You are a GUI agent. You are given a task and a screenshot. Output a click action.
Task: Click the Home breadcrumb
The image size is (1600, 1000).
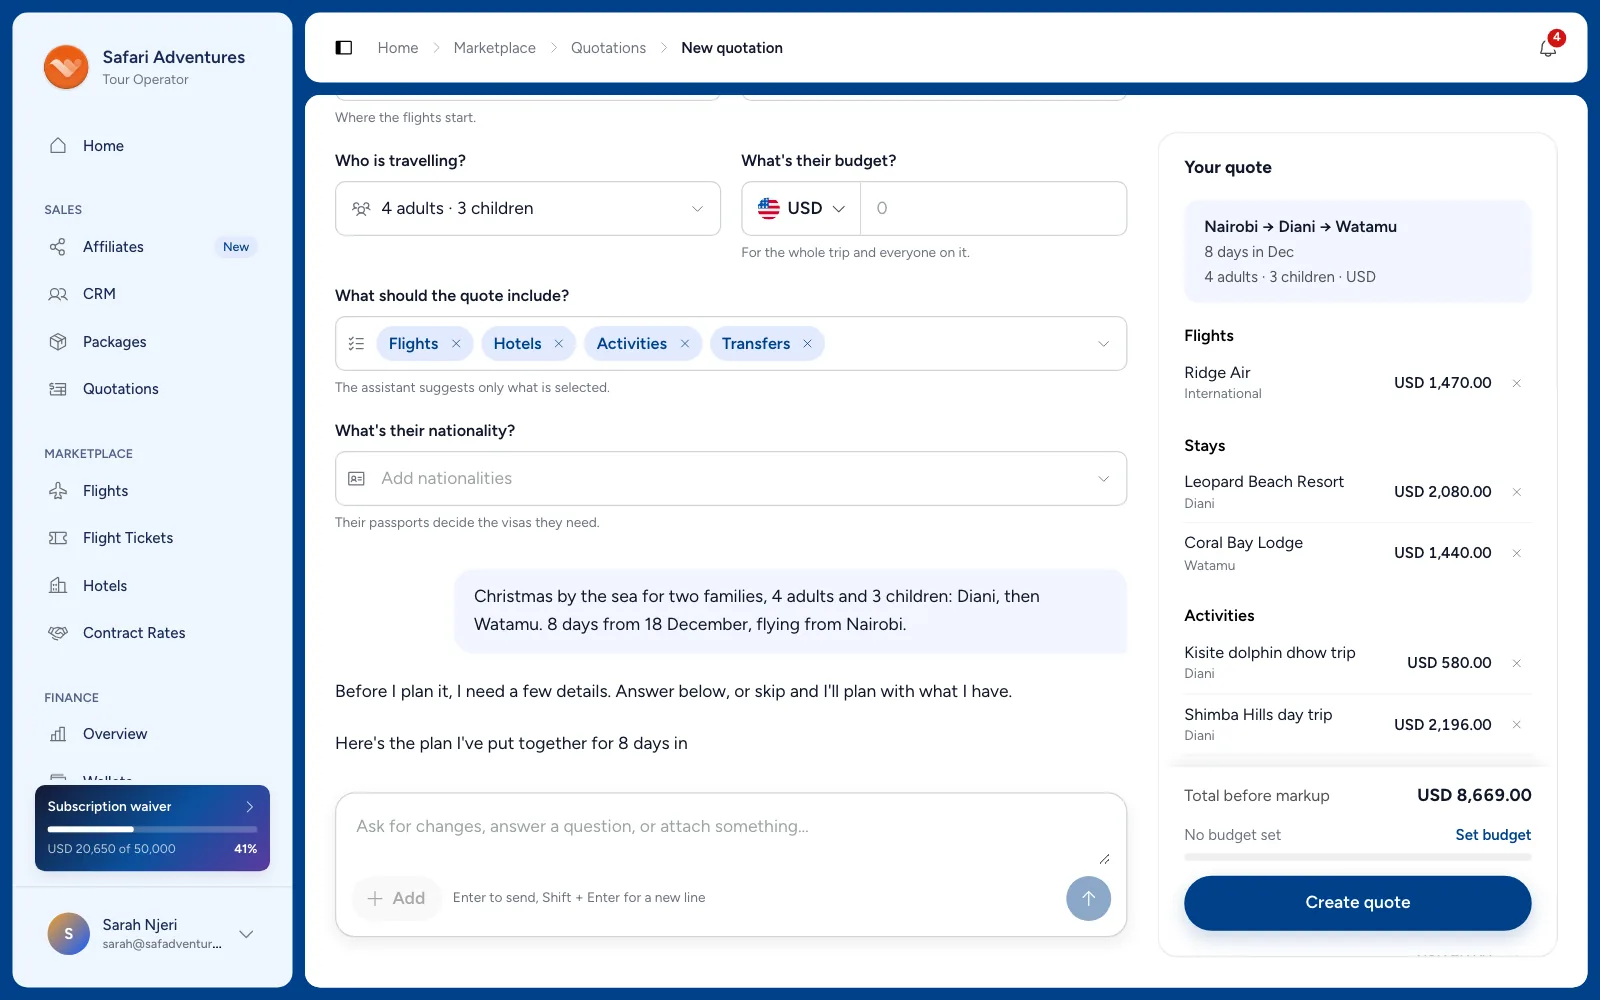[x=398, y=48]
